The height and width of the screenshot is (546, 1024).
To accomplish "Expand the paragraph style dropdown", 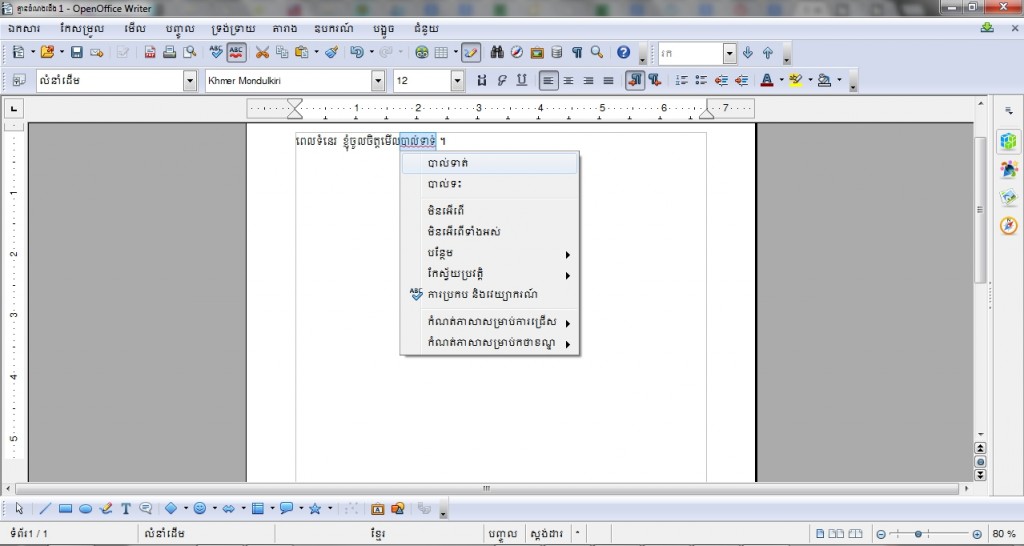I will click(189, 80).
